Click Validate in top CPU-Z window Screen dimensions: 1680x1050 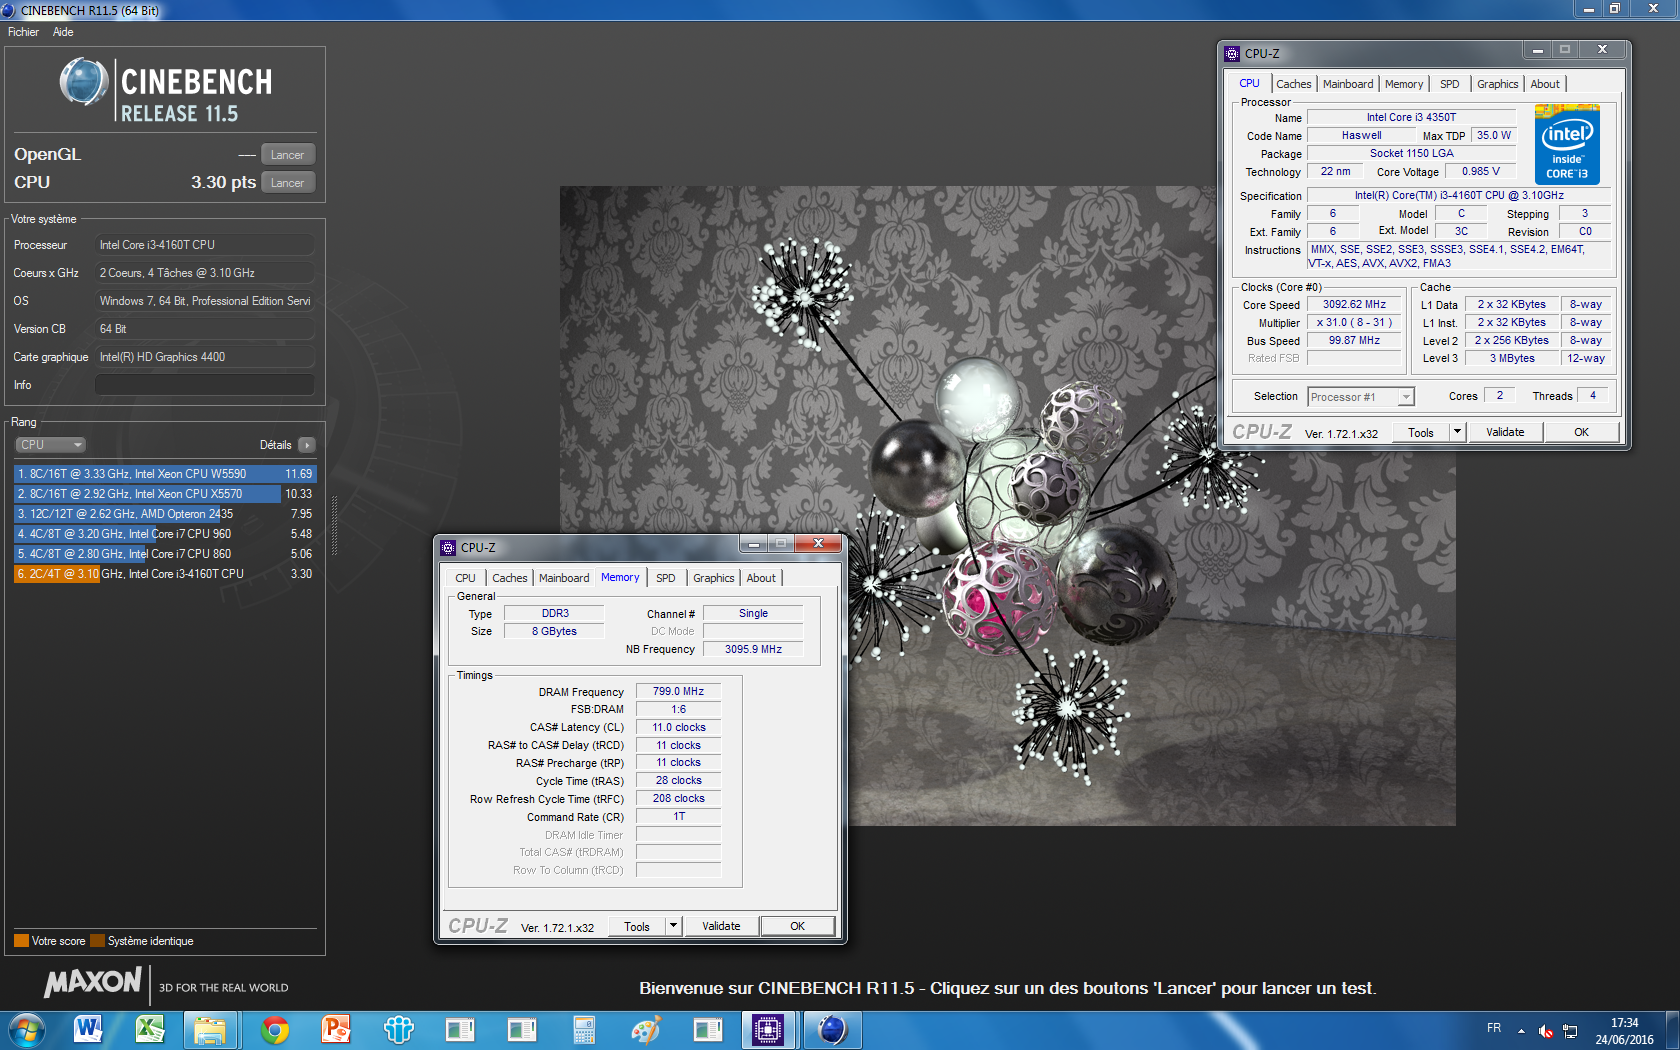(x=1505, y=433)
